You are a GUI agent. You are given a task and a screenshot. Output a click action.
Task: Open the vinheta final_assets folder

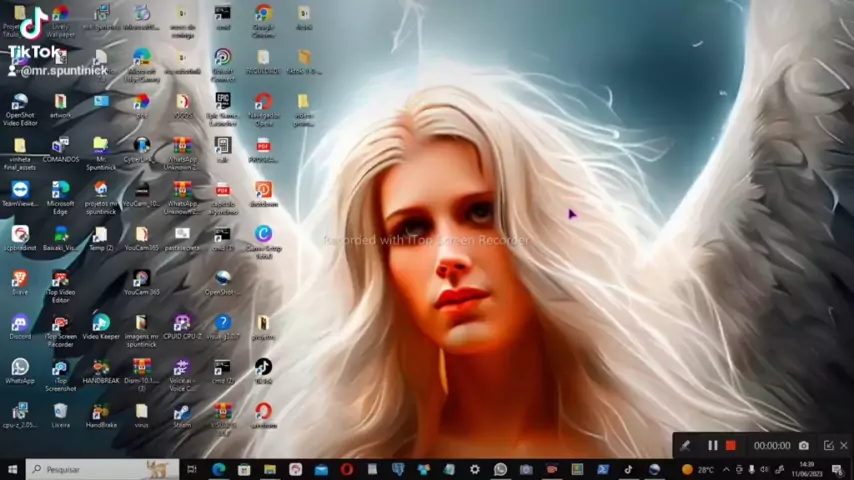point(20,153)
